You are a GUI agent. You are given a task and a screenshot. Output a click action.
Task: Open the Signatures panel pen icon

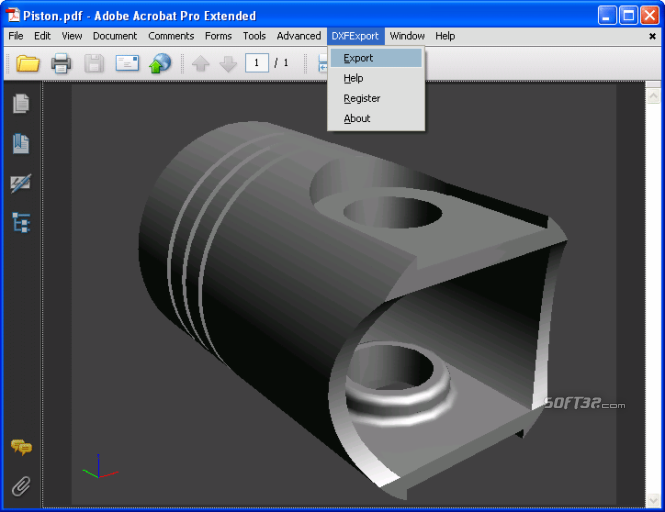click(21, 183)
